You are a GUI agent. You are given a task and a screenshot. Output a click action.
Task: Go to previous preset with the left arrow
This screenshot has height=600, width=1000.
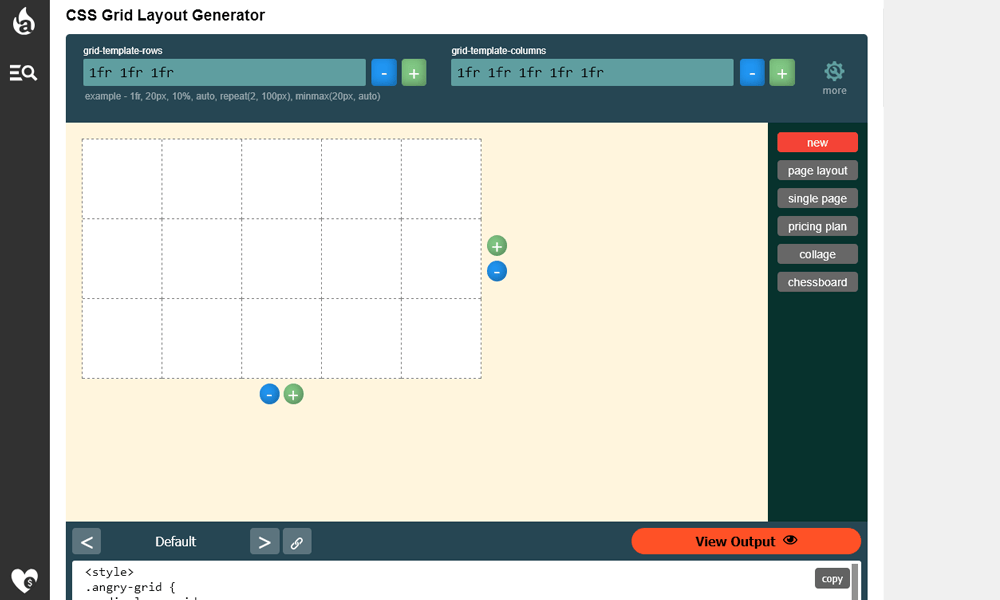pos(86,541)
